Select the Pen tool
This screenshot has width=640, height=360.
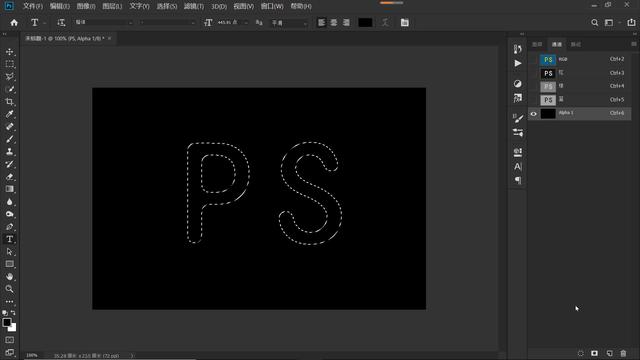click(x=9, y=227)
